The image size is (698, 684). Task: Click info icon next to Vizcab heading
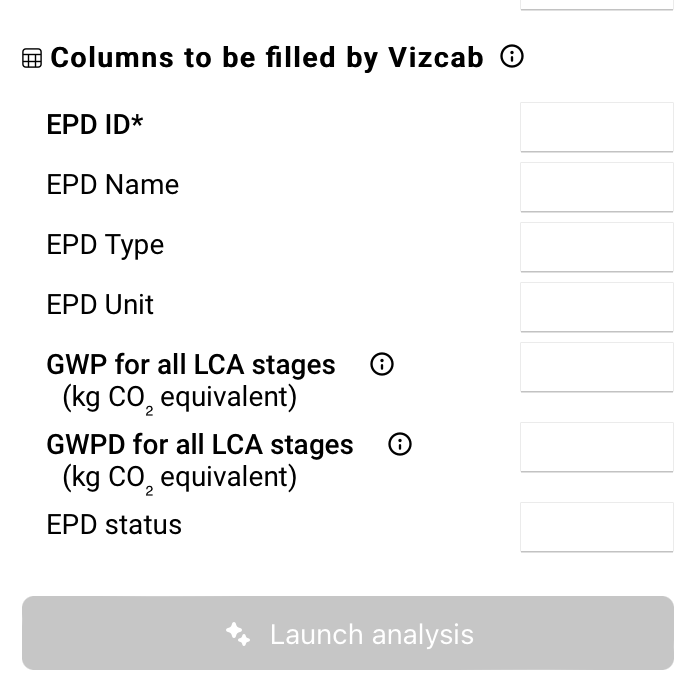[511, 57]
